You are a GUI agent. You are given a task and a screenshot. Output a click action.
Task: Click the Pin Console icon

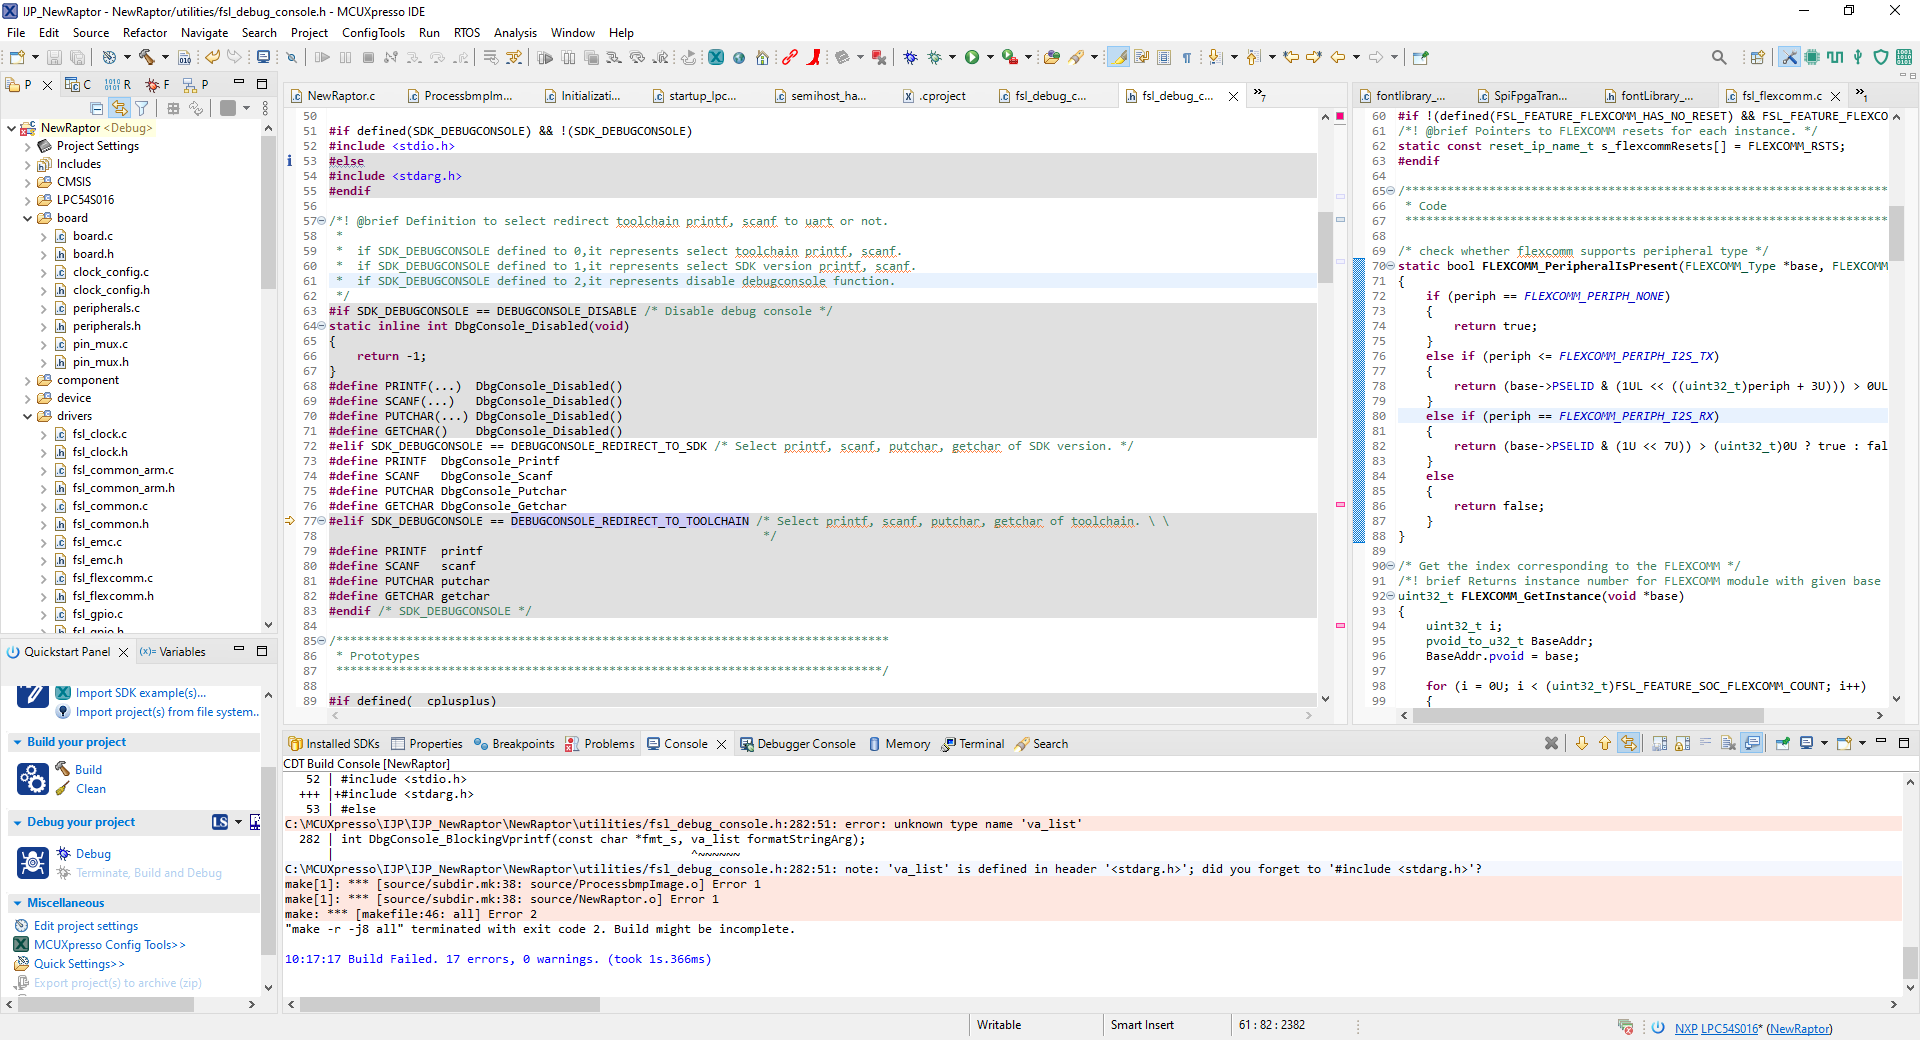[1782, 743]
